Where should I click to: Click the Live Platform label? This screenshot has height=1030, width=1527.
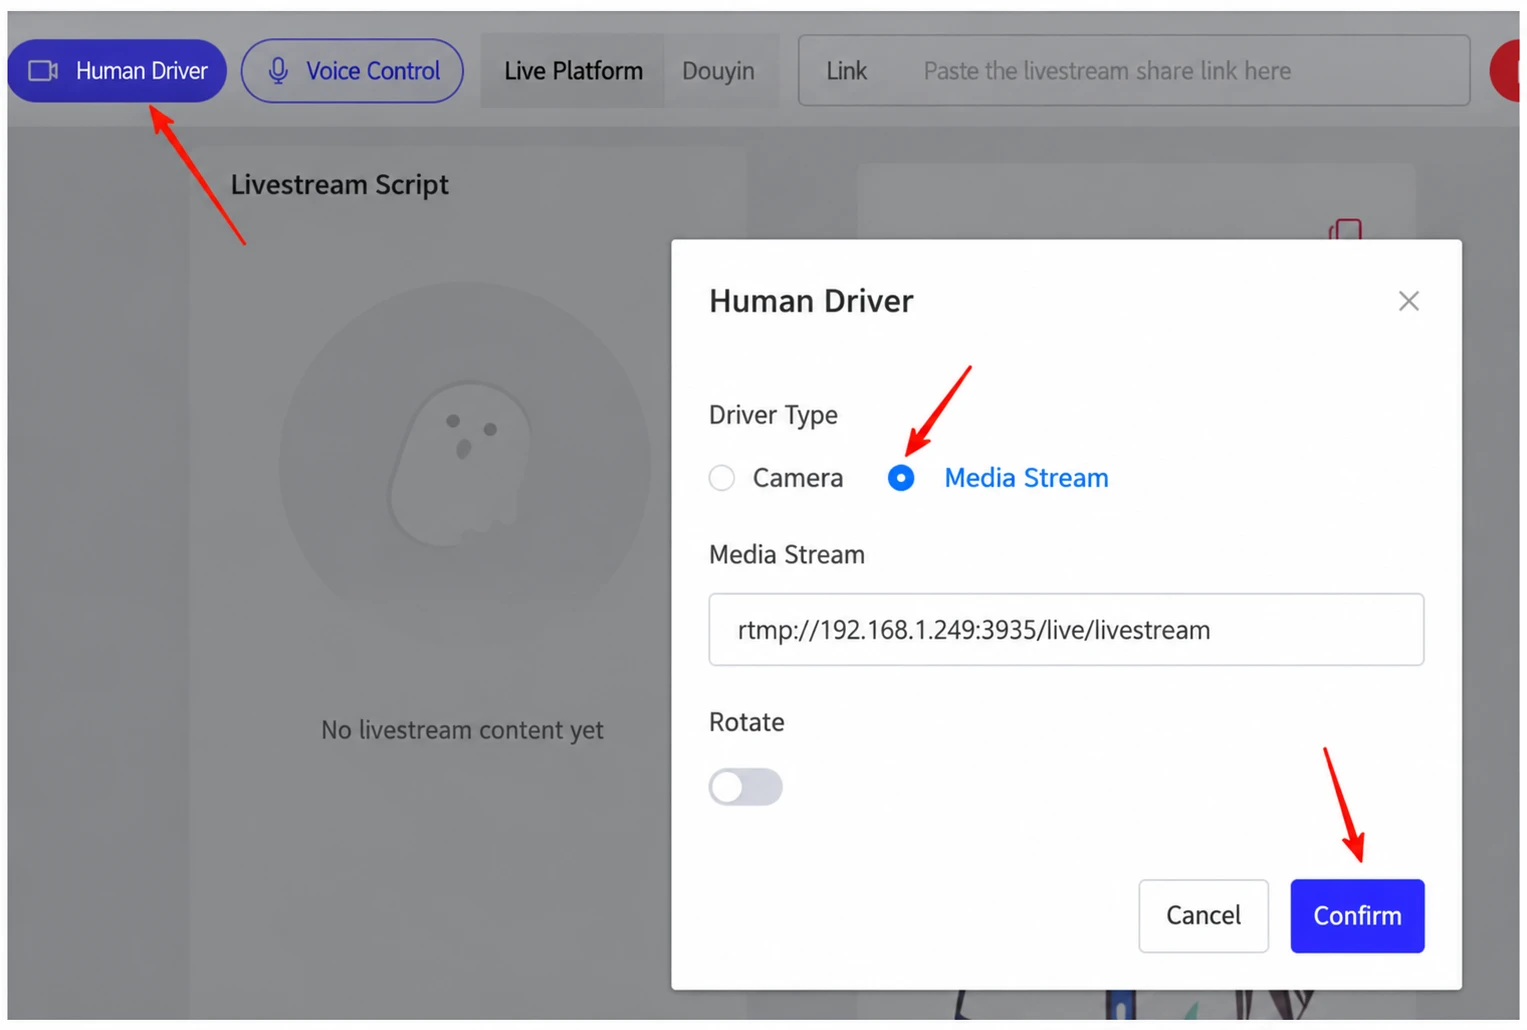(573, 71)
